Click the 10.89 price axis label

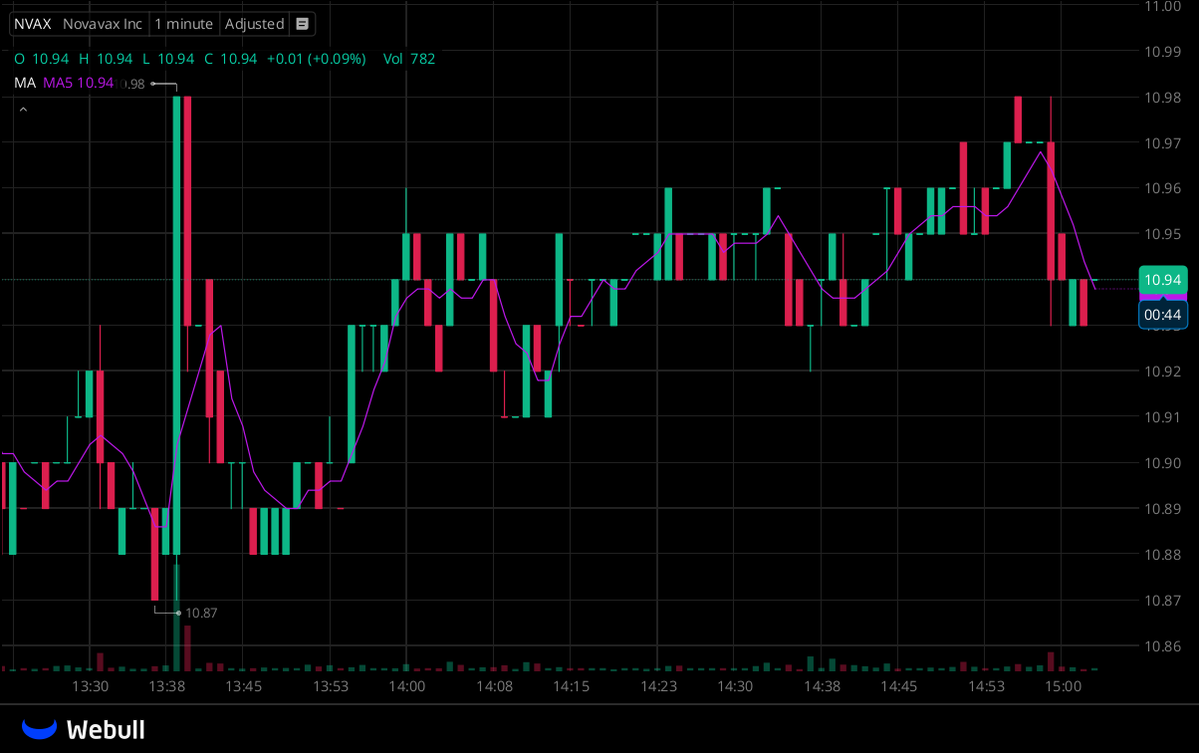coord(1162,509)
